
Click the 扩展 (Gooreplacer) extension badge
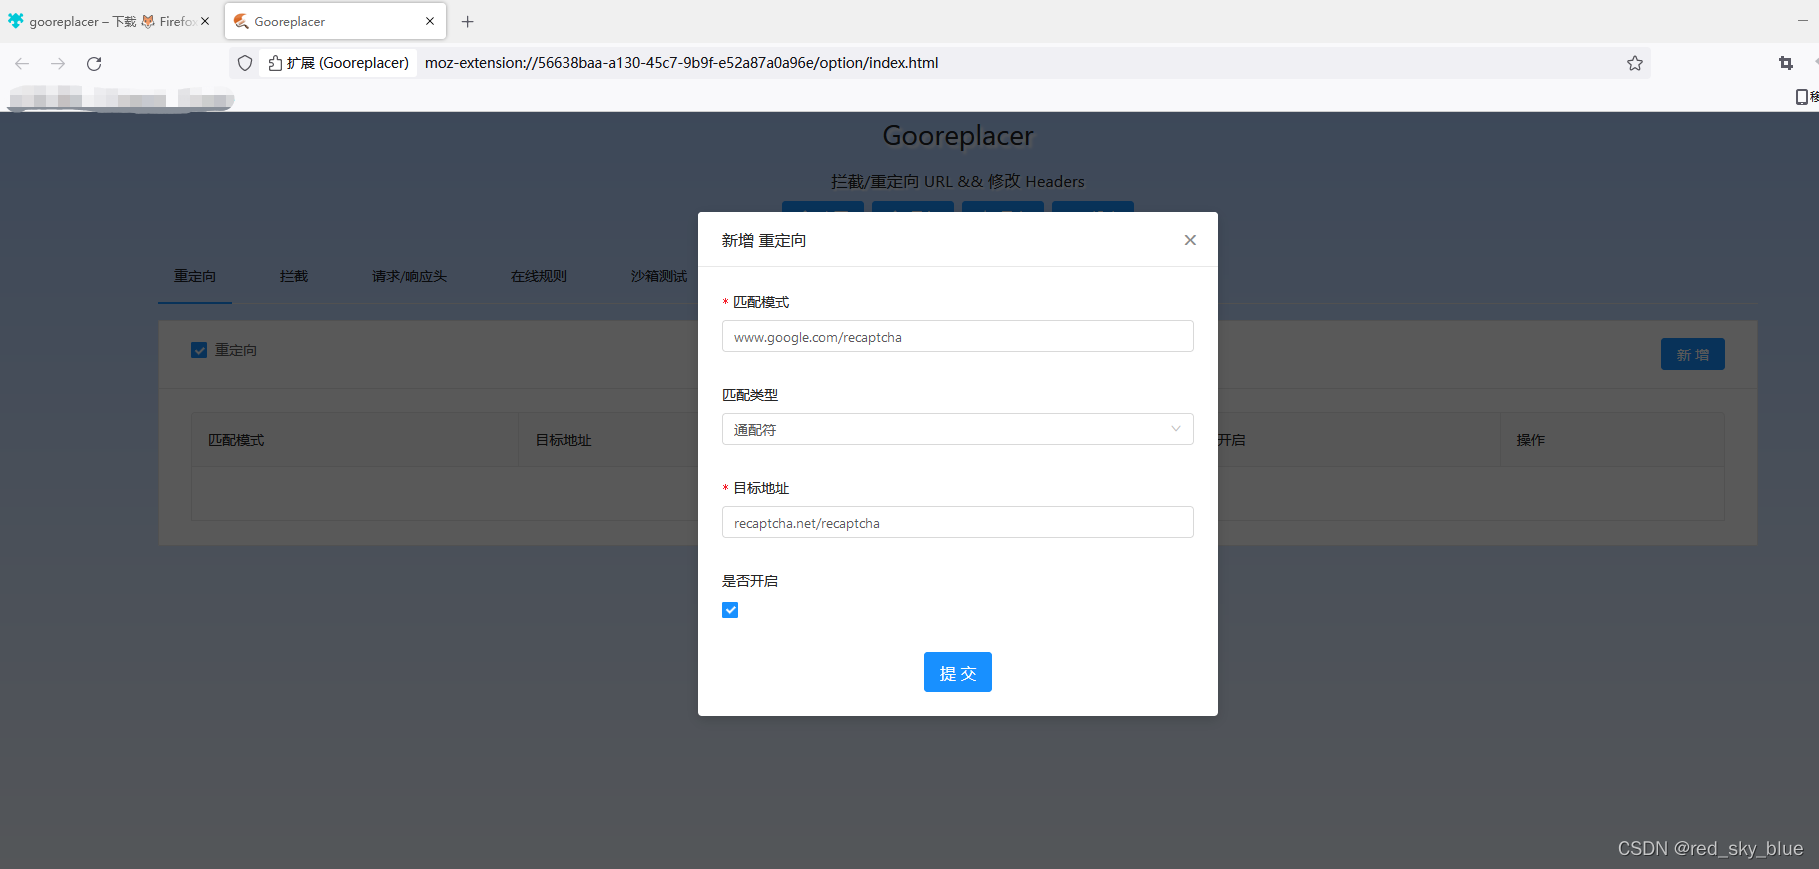(338, 63)
